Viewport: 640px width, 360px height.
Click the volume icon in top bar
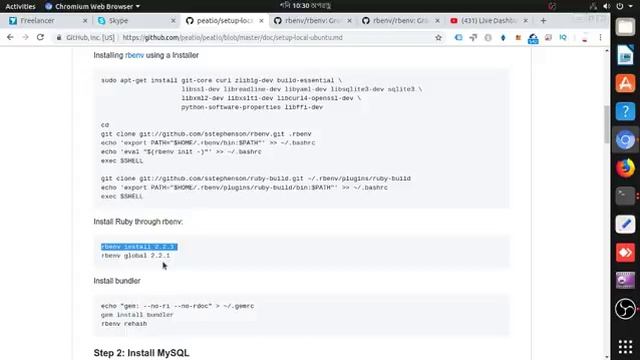607,6
